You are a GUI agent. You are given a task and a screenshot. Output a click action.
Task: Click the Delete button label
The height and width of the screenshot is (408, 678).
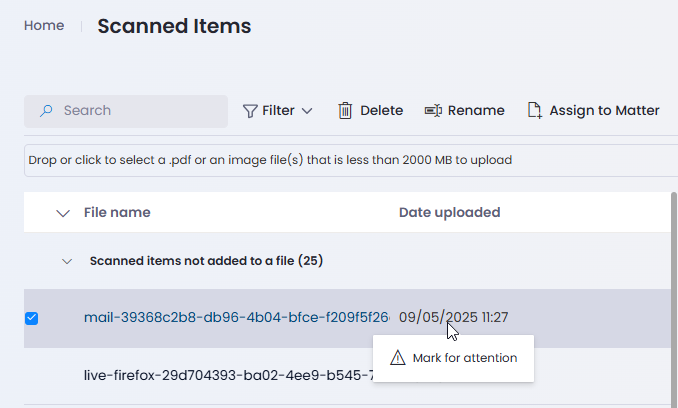coord(381,111)
